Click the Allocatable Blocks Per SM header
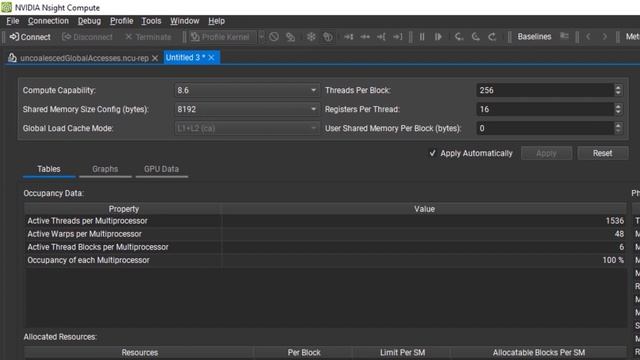640x360 pixels. [x=538, y=353]
